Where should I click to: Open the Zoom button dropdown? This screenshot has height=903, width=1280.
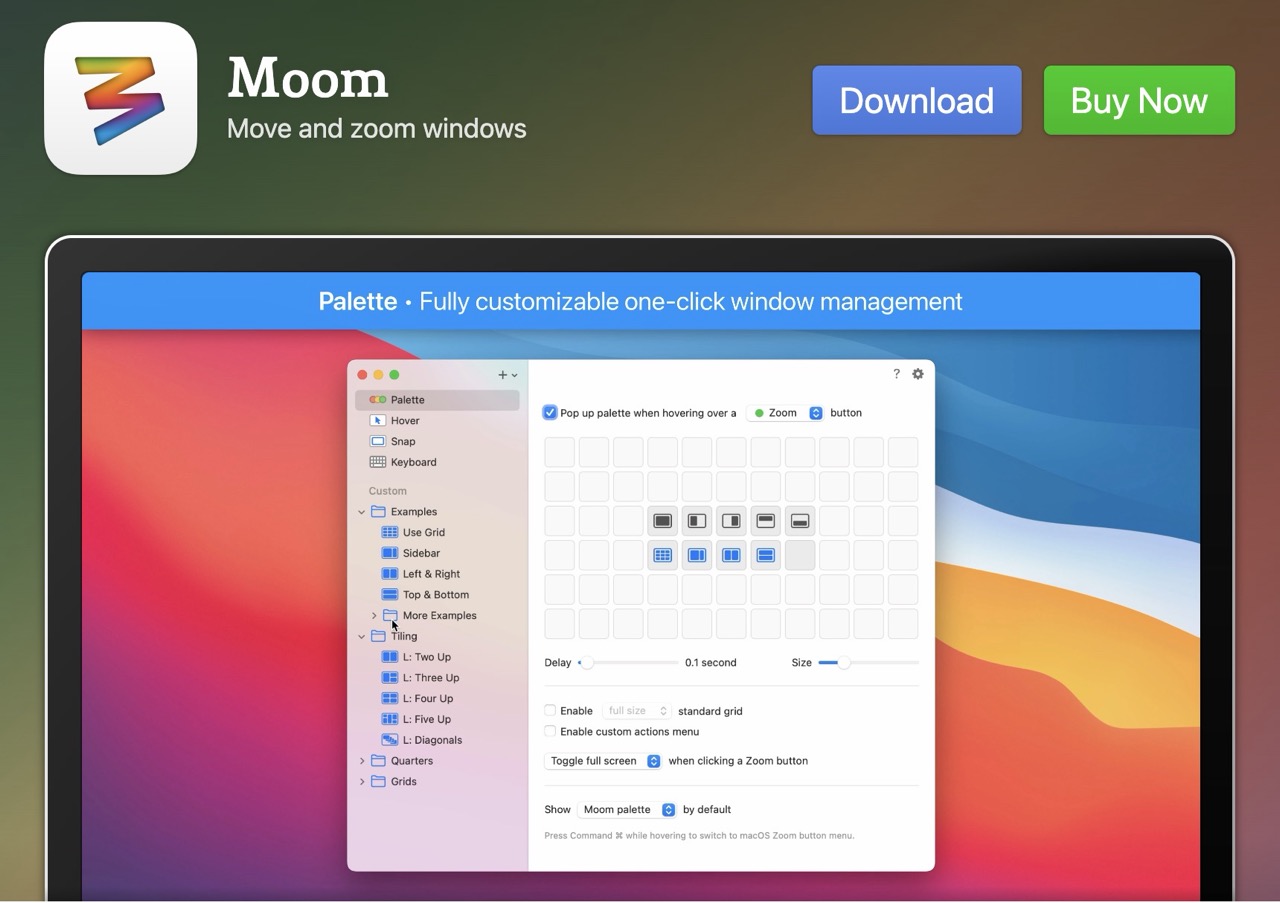click(x=786, y=413)
